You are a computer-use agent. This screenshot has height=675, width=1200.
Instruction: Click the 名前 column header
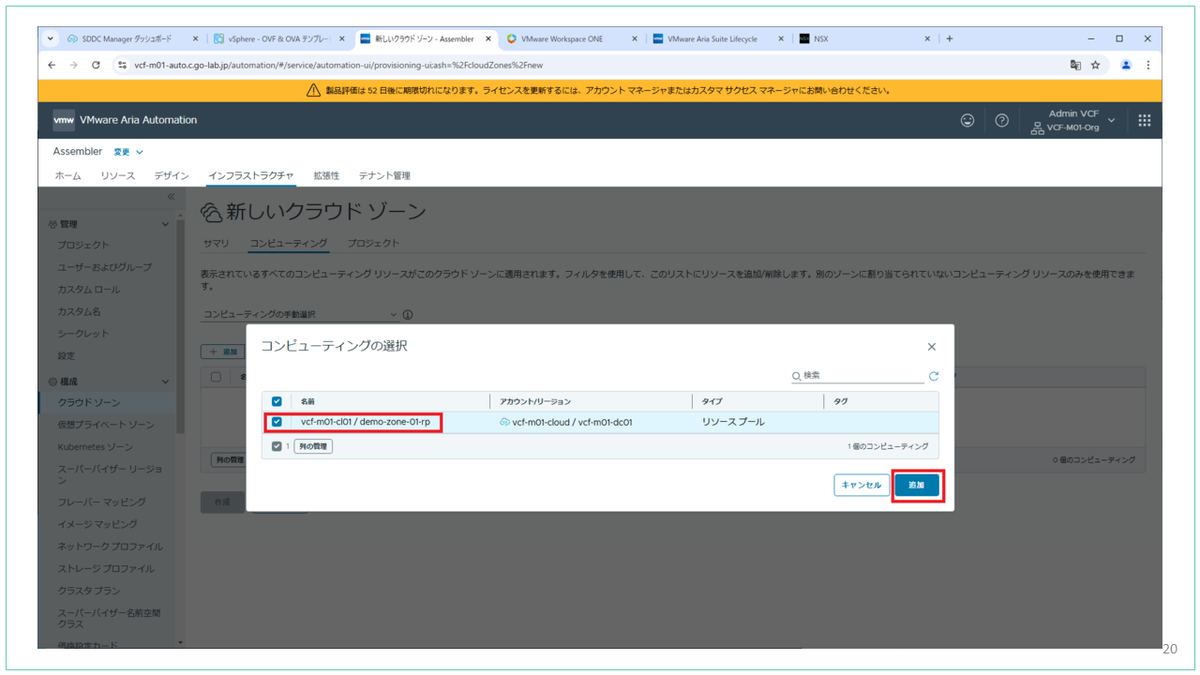307,401
